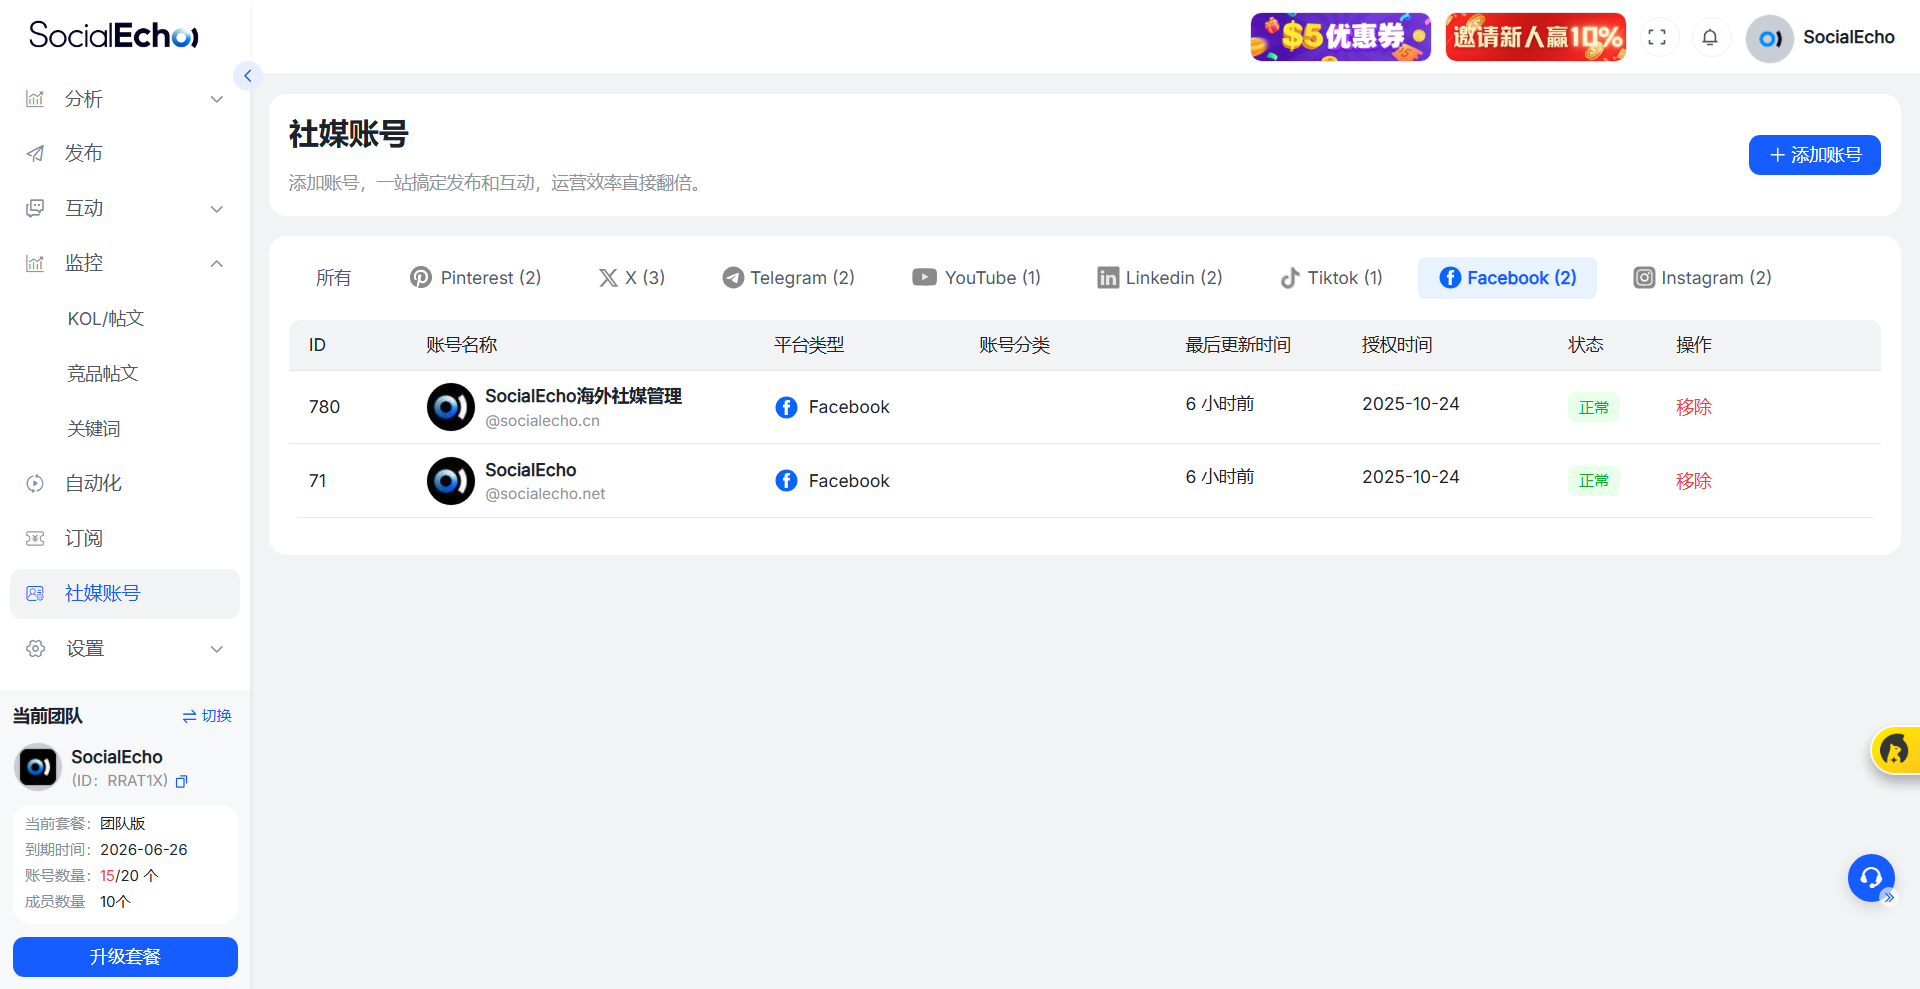Screen dimensions: 1920x989
Task: Click the SocialEcho logo at top left
Action: pos(113,35)
